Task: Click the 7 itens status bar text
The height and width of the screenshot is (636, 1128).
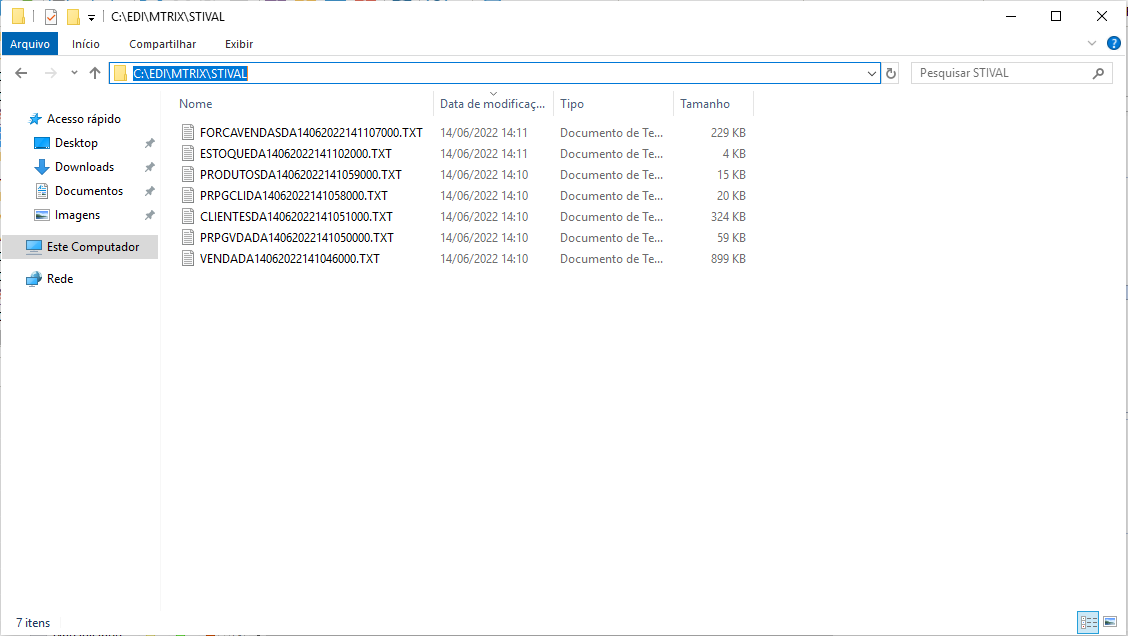Action: click(x=33, y=623)
